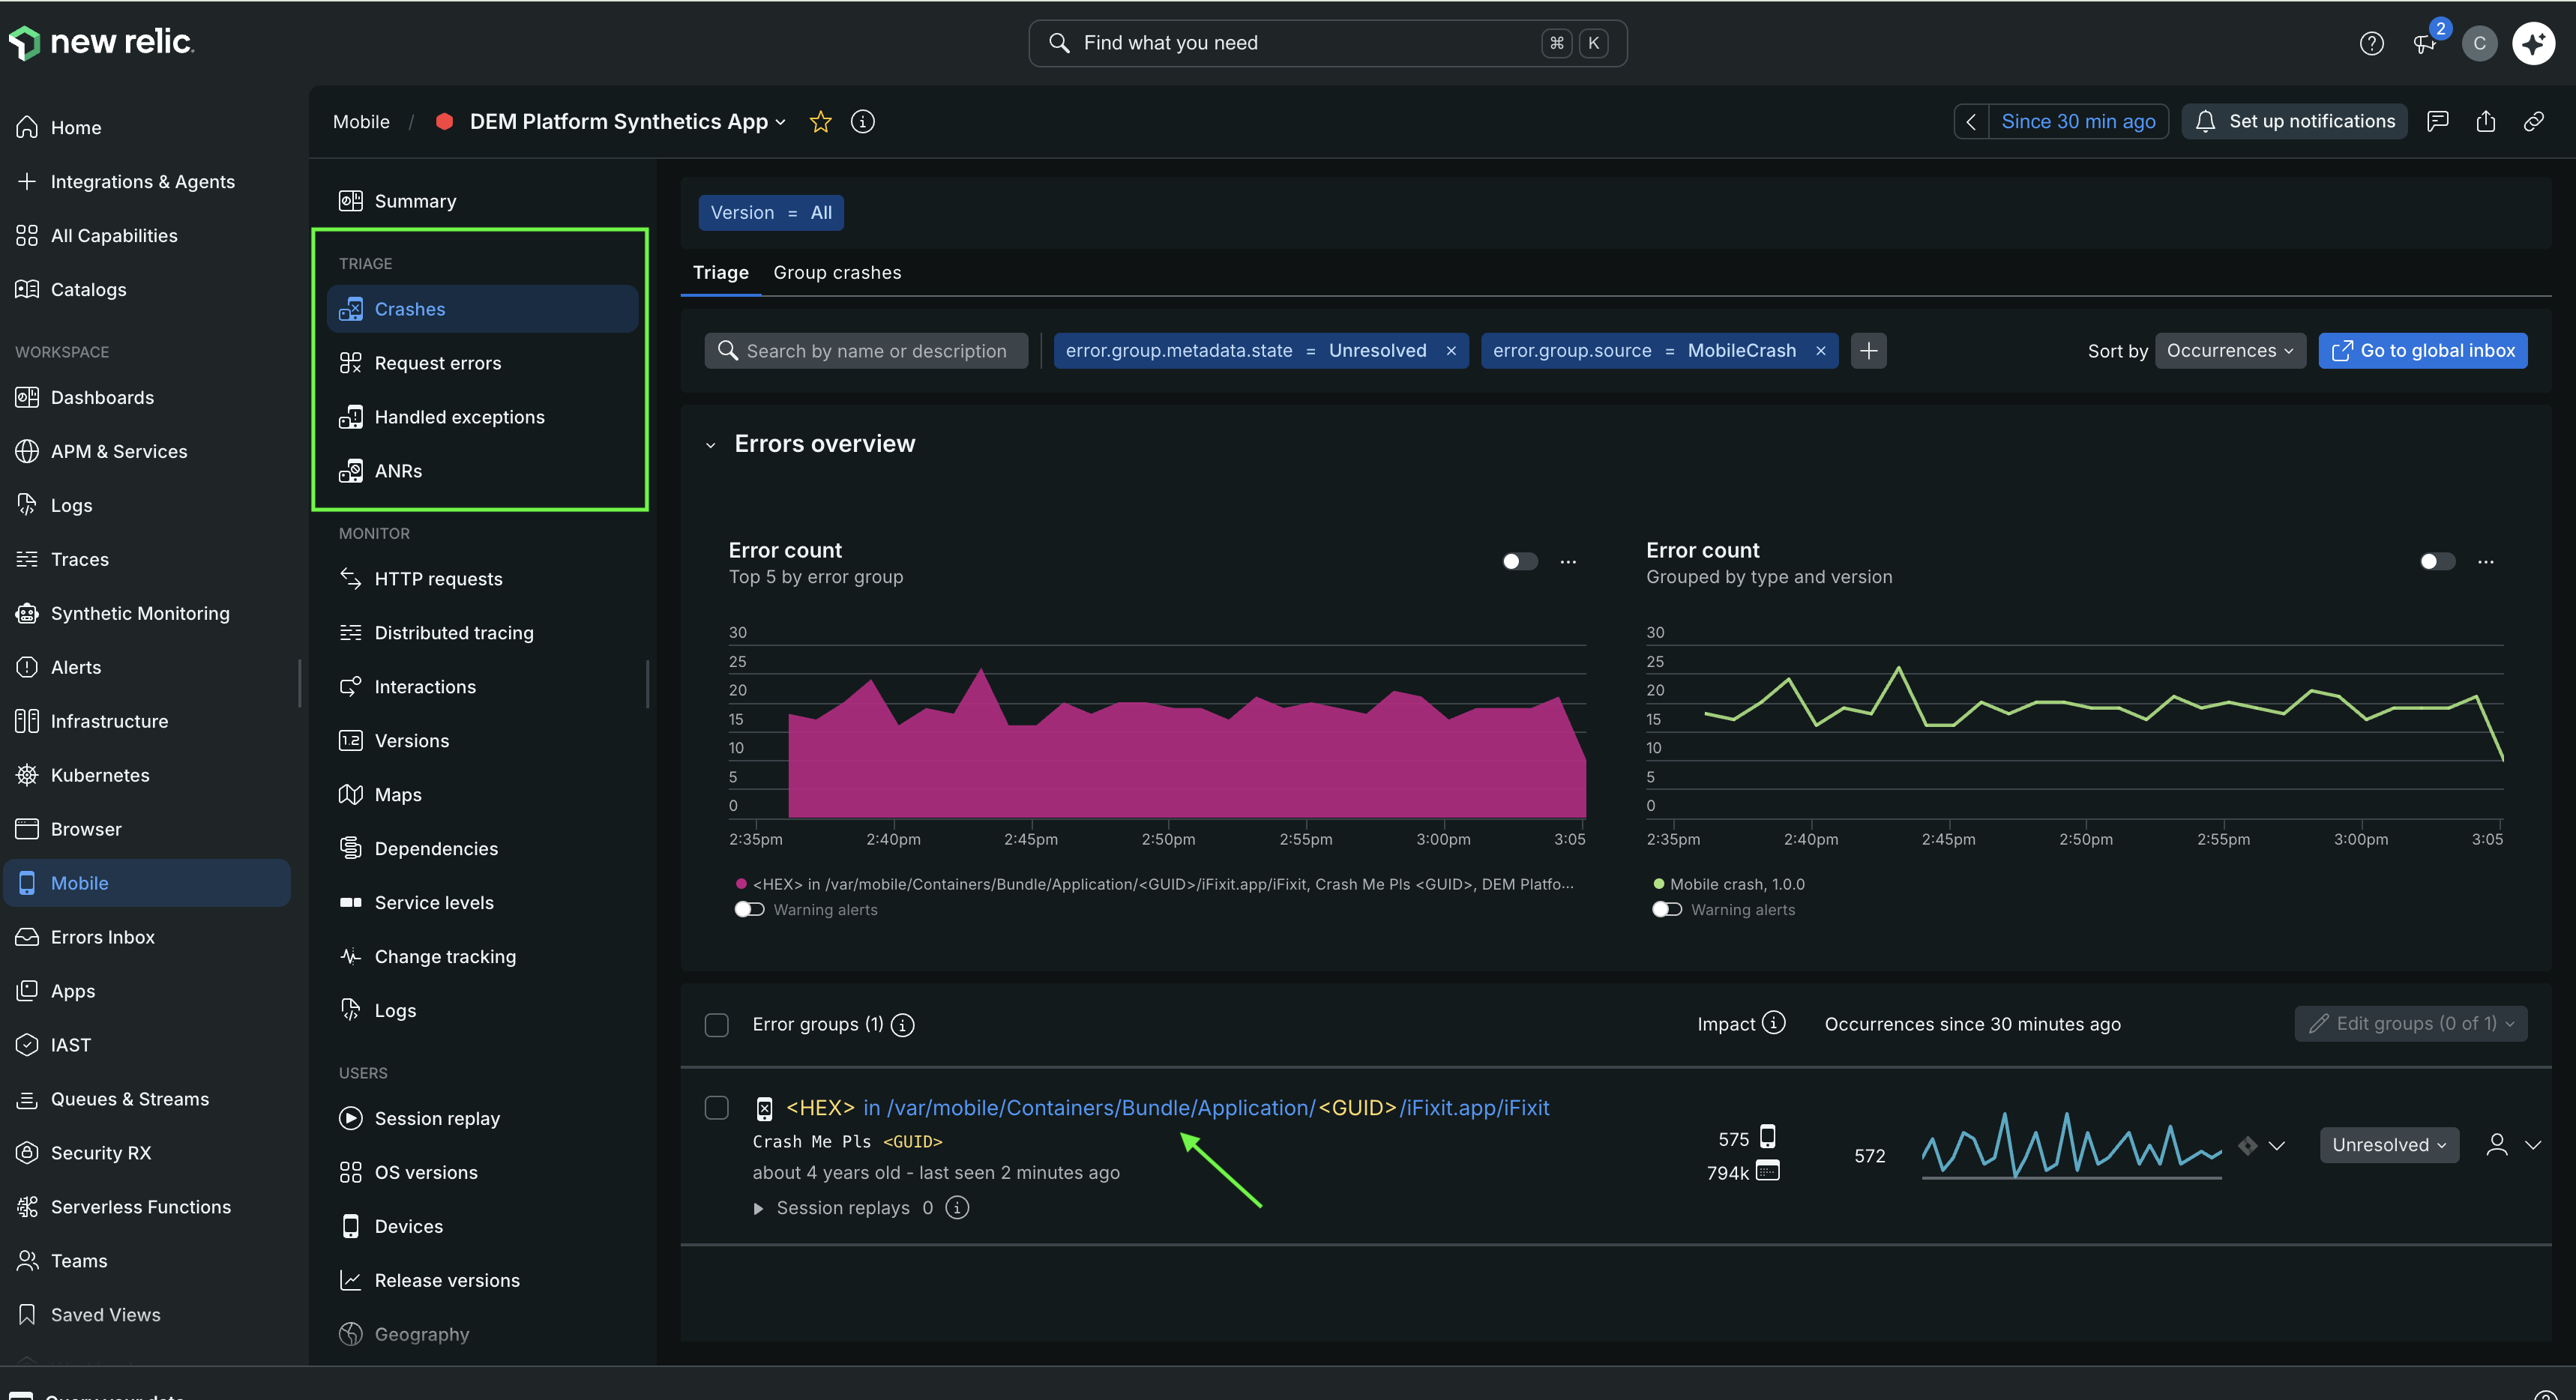Open Serverless Functions in the sidebar
Screen dimensions: 2576x1400
(141, 1208)
